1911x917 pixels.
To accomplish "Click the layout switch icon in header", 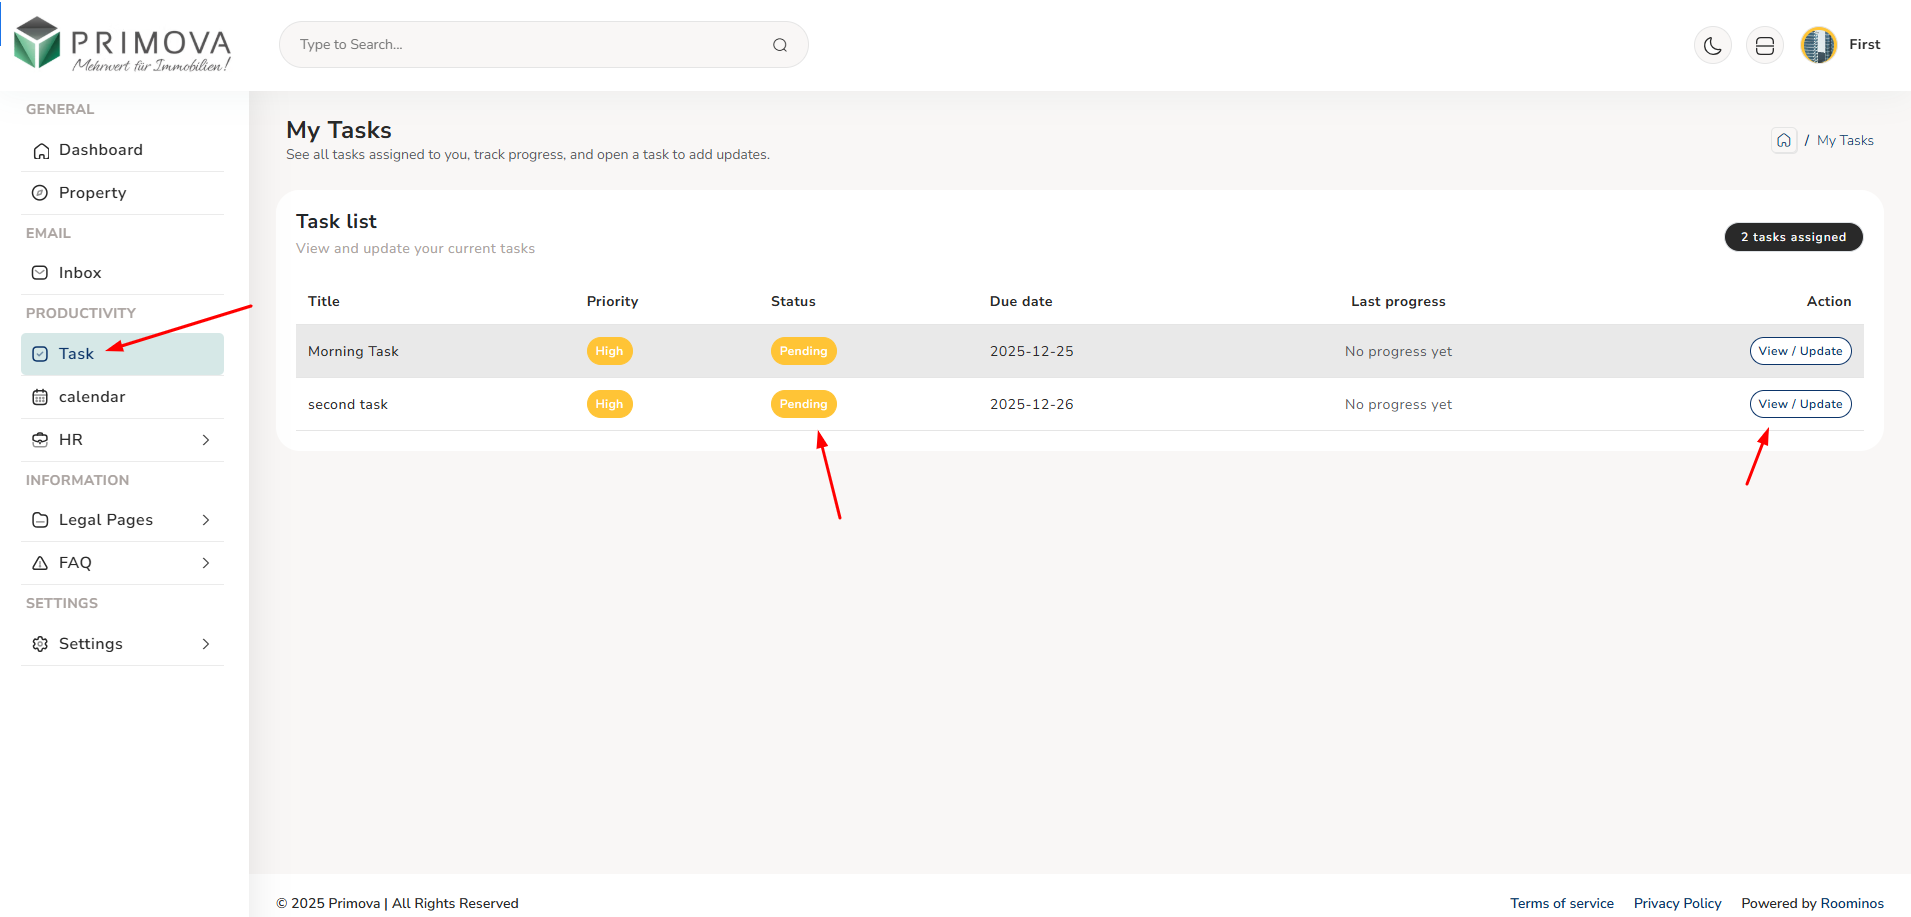I will (1764, 46).
